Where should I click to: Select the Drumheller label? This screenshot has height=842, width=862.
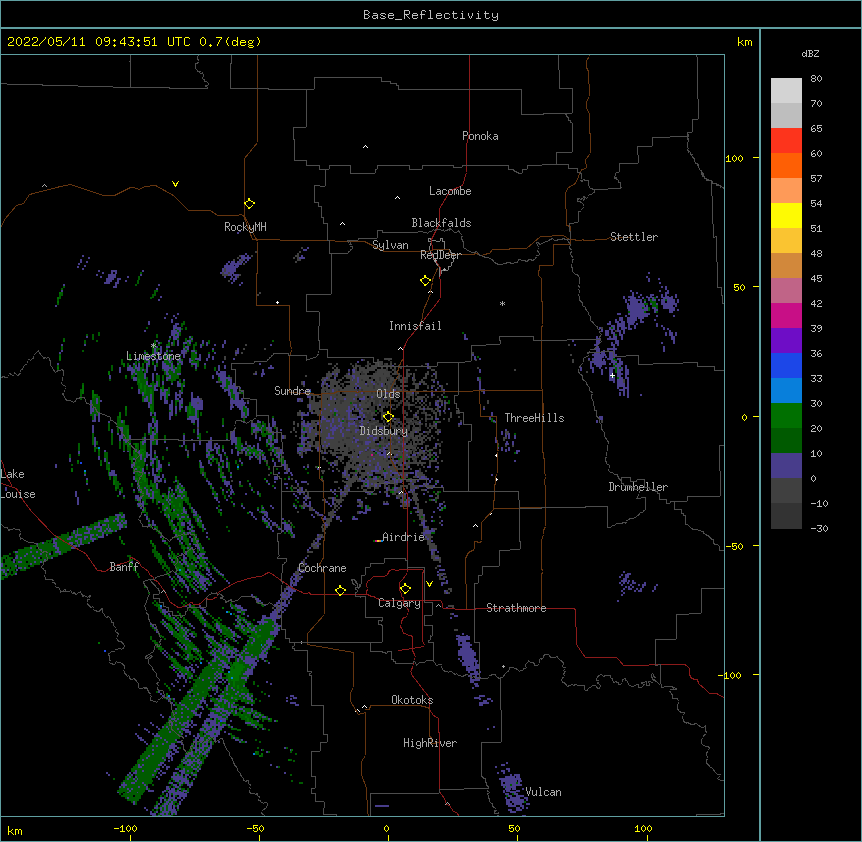tap(638, 487)
